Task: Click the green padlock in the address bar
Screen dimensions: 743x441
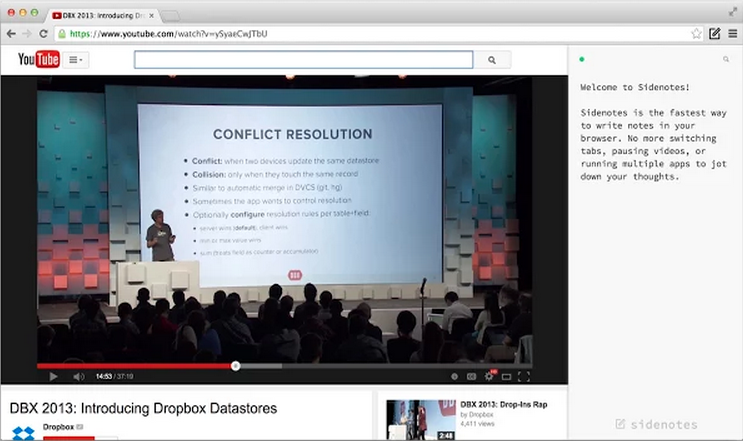Action: click(x=62, y=34)
